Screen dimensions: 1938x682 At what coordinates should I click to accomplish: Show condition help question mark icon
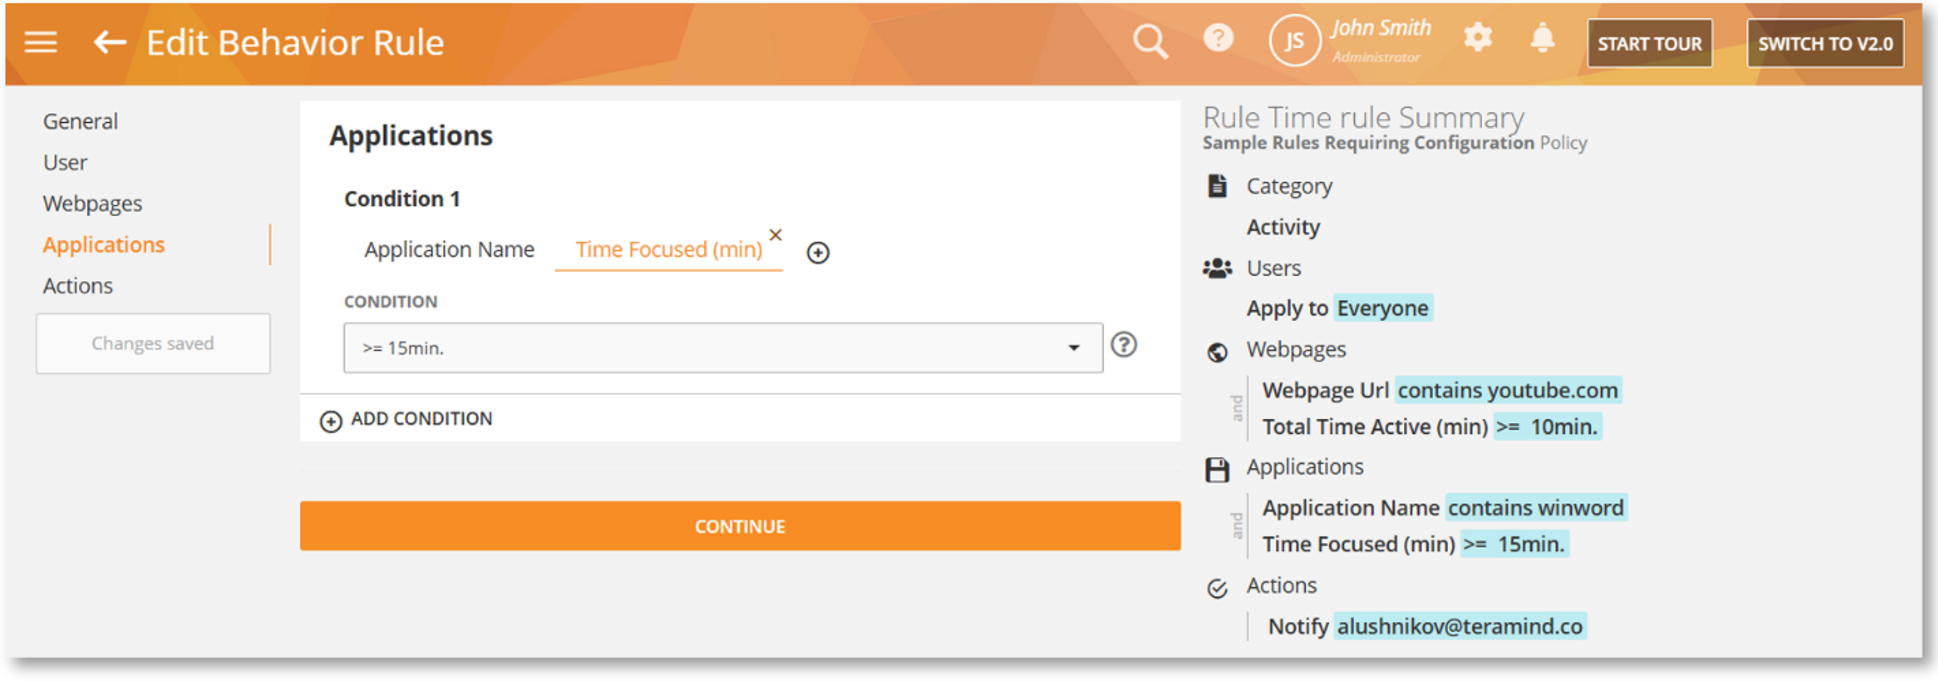coord(1124,345)
